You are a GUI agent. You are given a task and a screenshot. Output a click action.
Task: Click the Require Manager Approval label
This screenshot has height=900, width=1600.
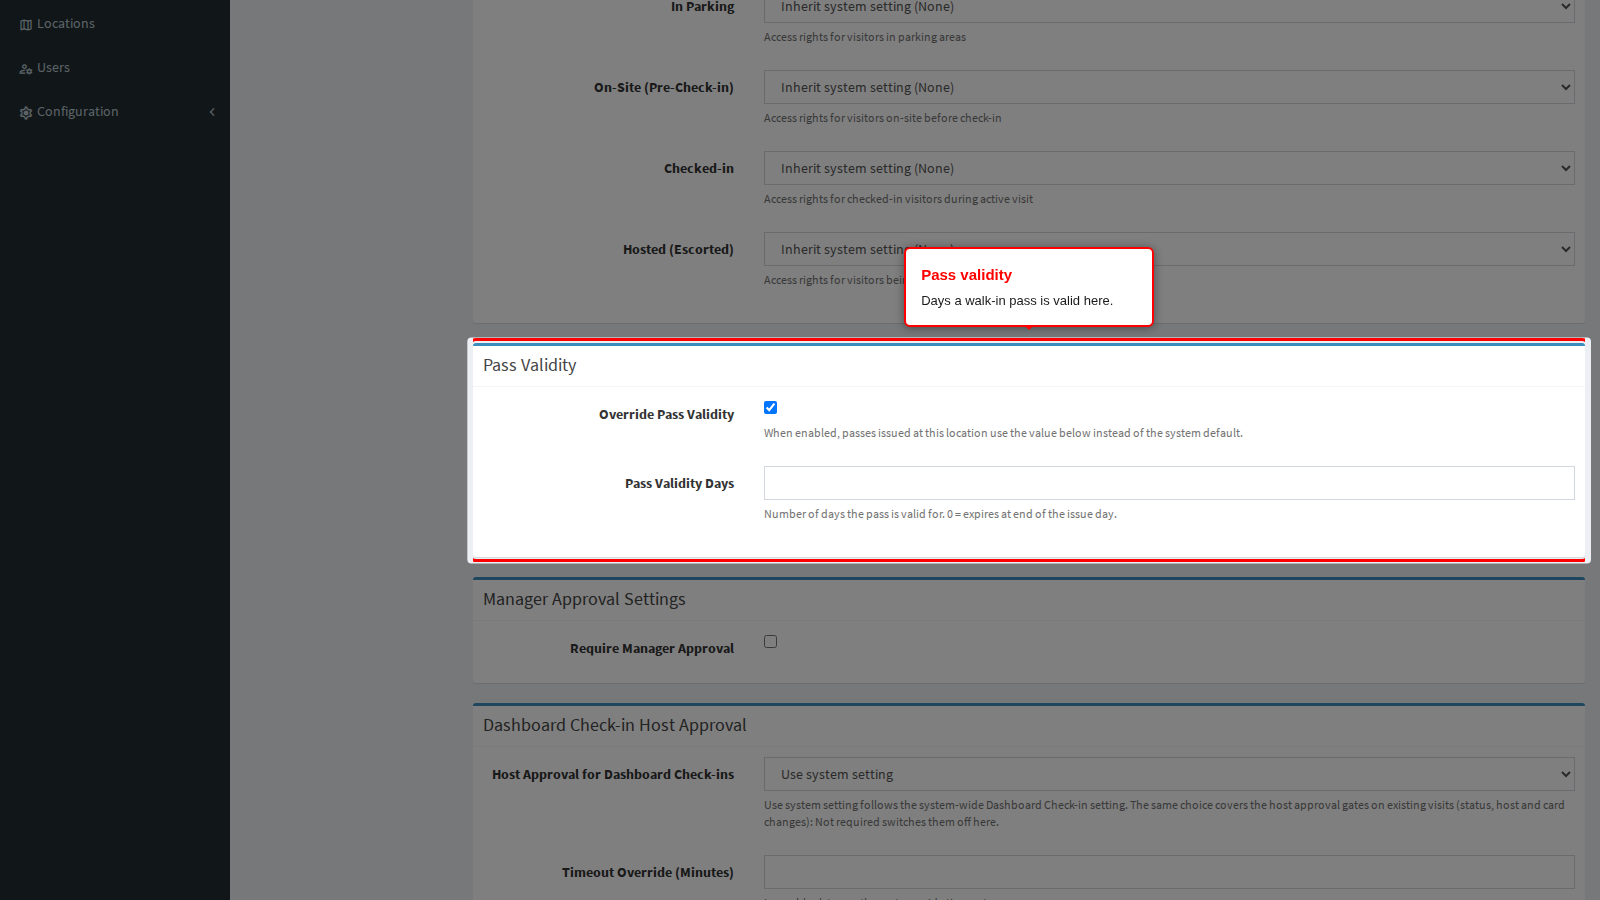652,648
